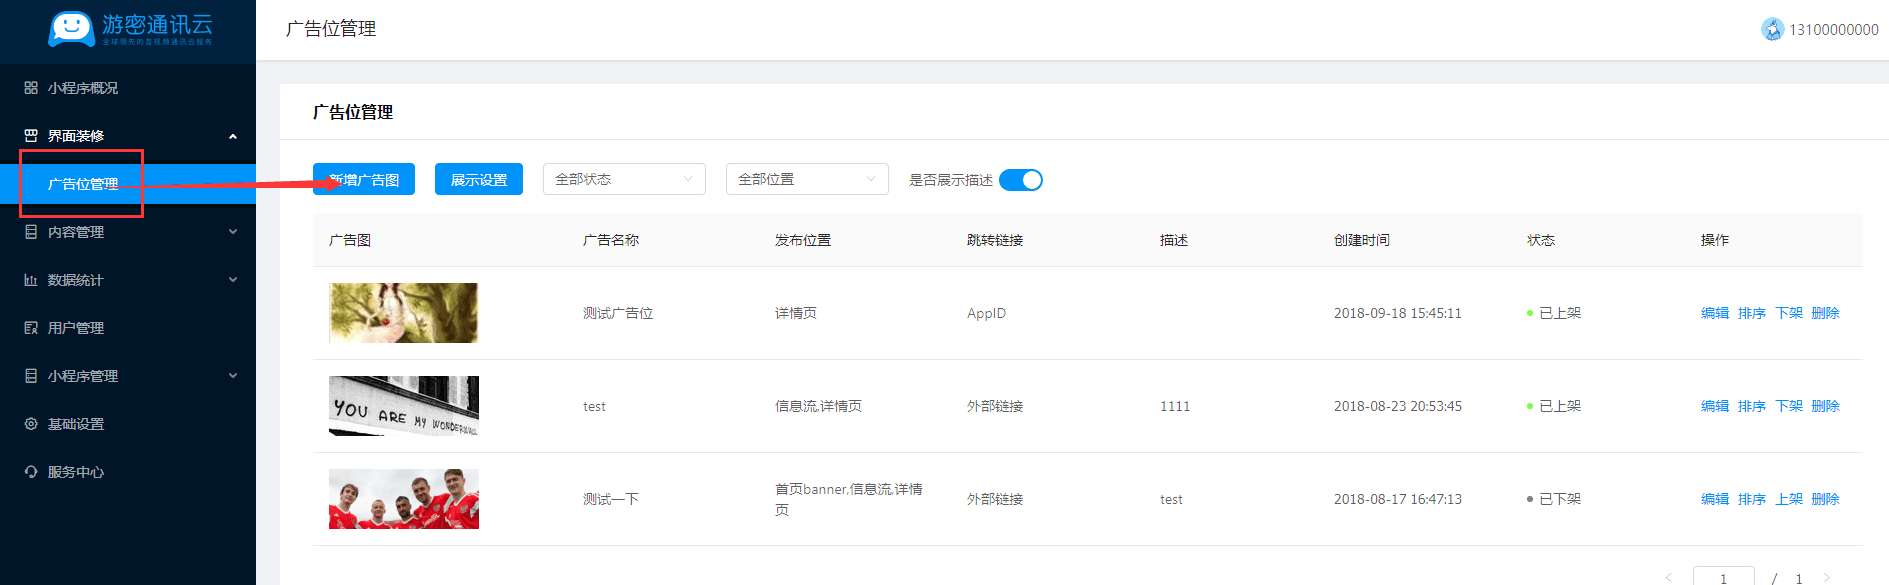The width and height of the screenshot is (1889, 585).
Task: Collapse the 界面装修 menu section
Action: [233, 136]
